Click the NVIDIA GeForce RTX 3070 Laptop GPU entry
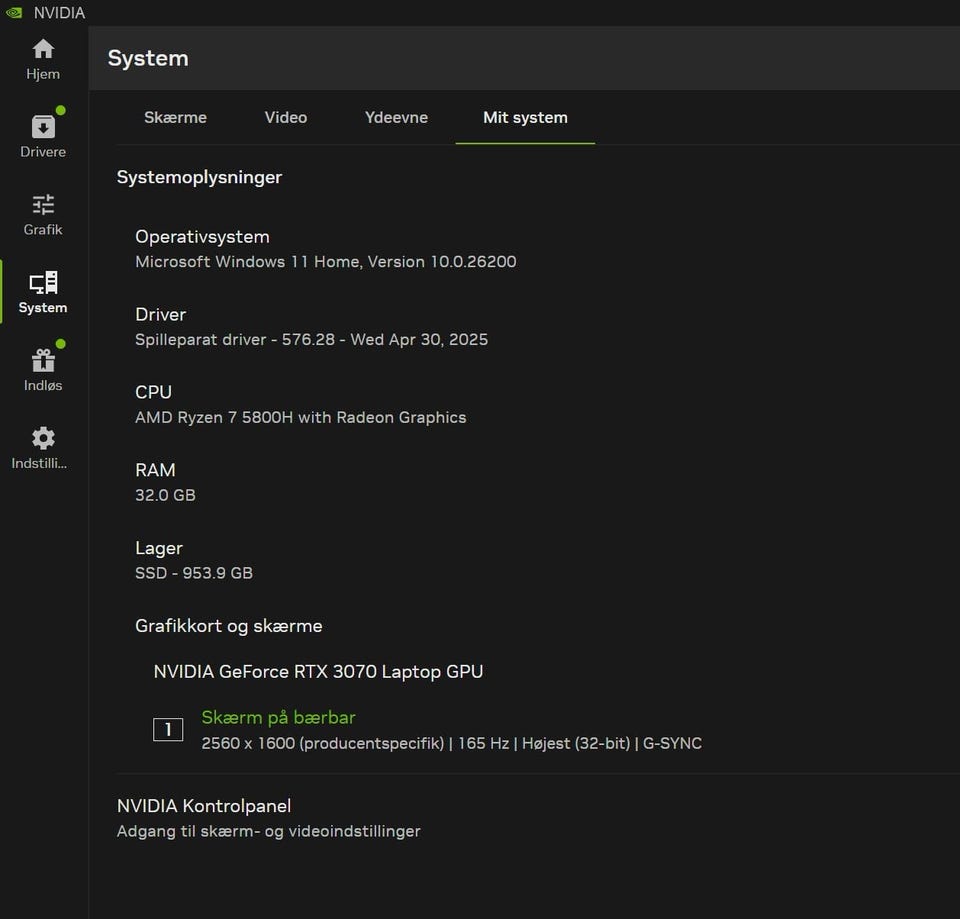Viewport: 960px width, 919px height. pos(318,672)
